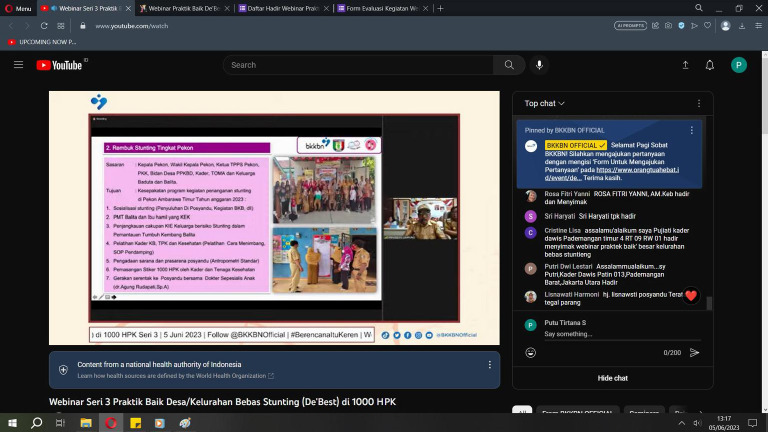Click Rosa Fitri Yanni chat author name
The image size is (768, 432).
coord(567,194)
